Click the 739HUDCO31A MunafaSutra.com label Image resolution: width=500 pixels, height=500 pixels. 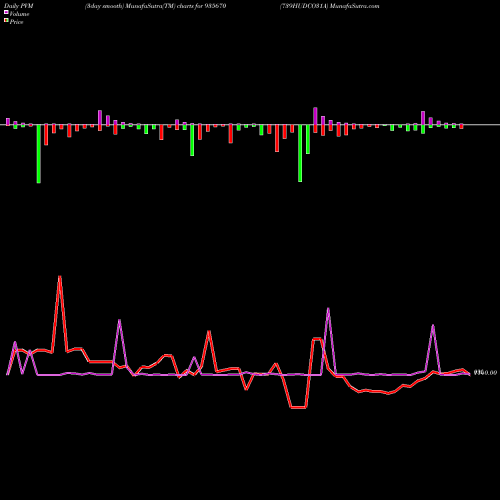click(329, 6)
